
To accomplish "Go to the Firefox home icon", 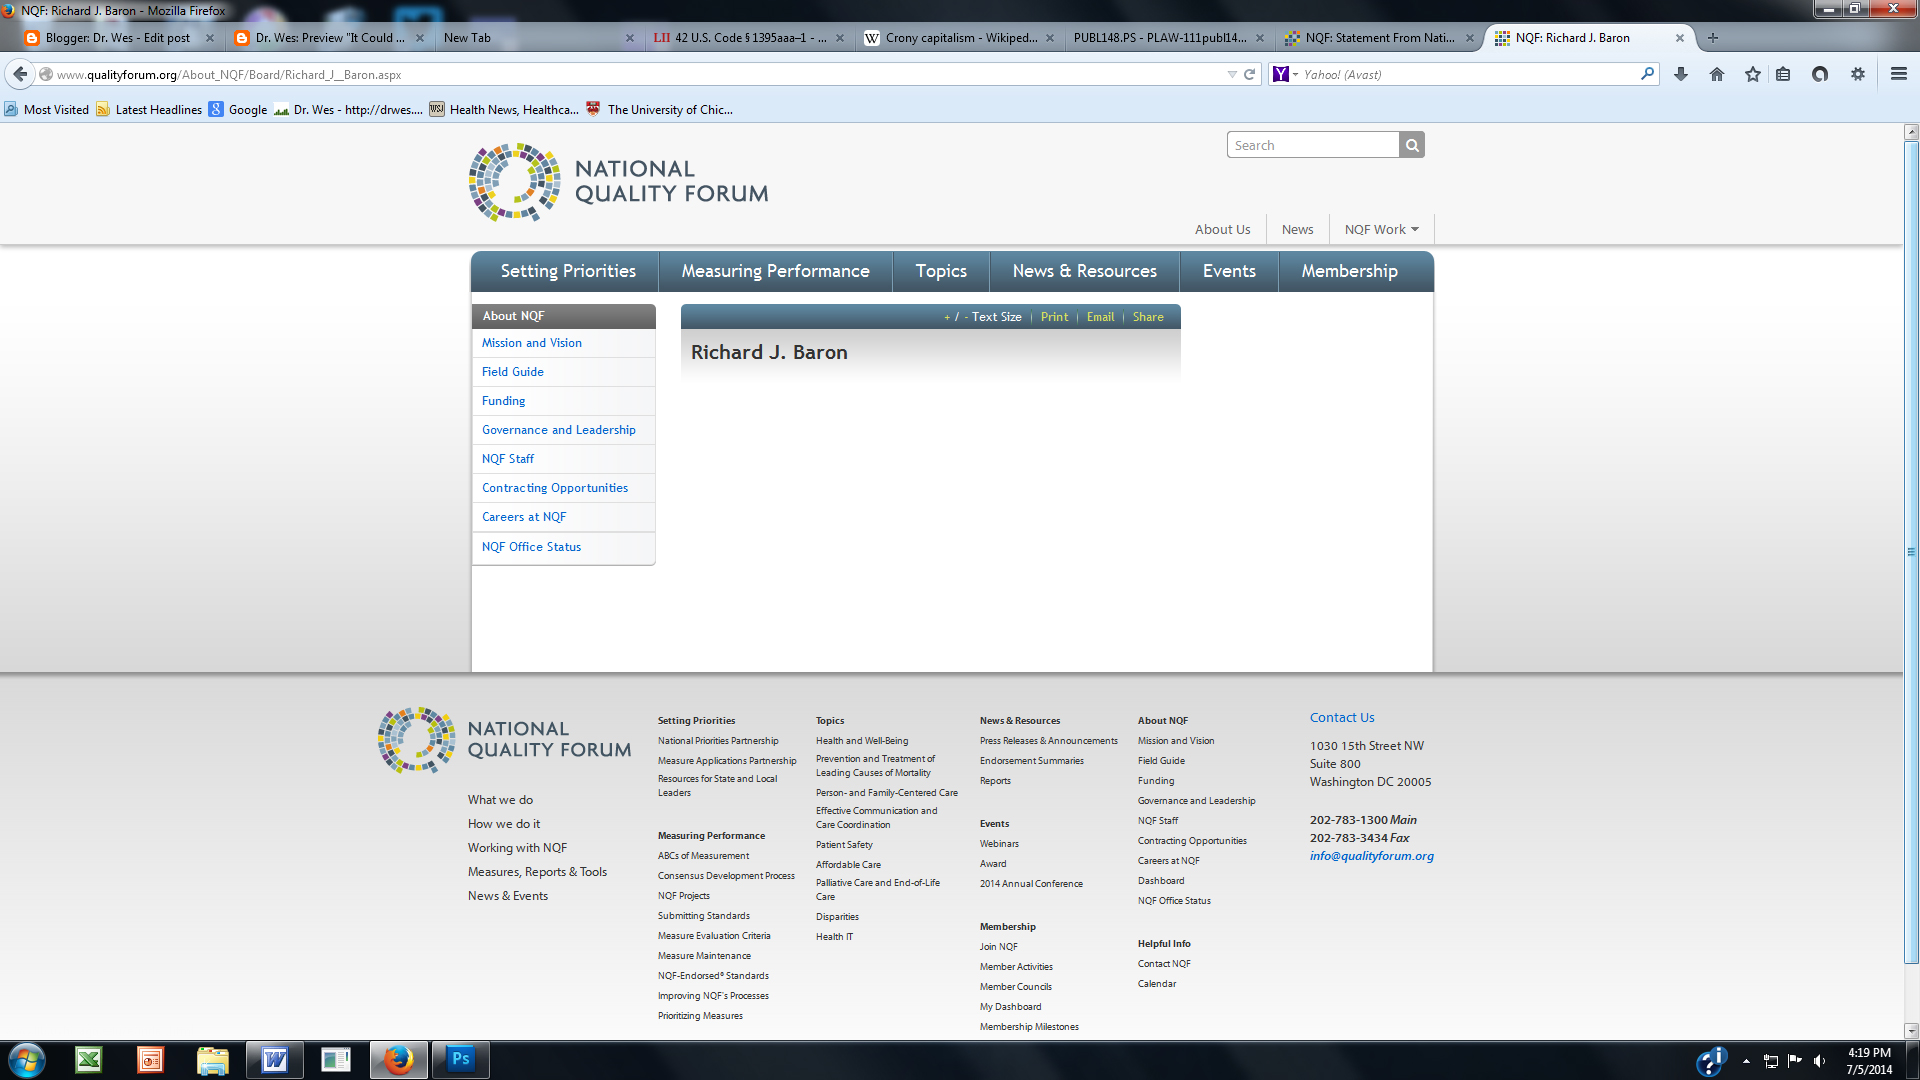I will click(1717, 74).
